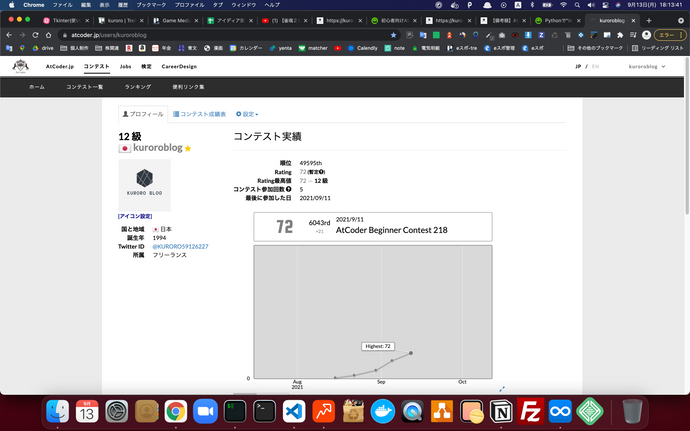Image resolution: width=690 pixels, height=431 pixels.
Task: Switch to the Game Media browser tab
Action: tap(175, 20)
